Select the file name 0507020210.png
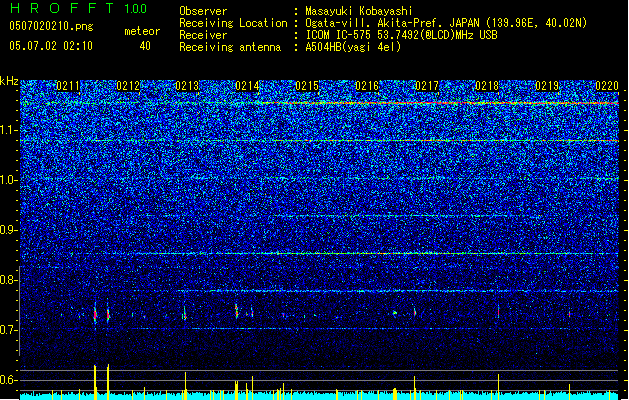629x400 pixels. click(x=51, y=26)
